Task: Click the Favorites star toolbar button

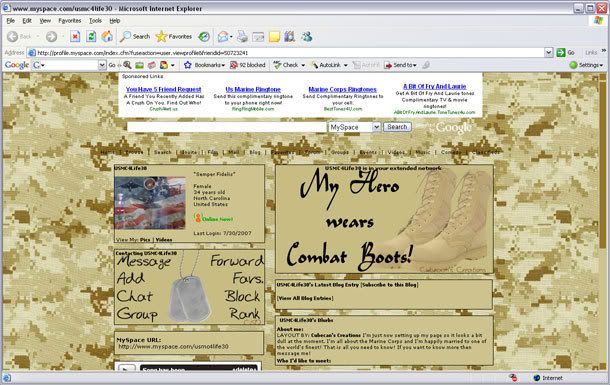Action: [174, 37]
